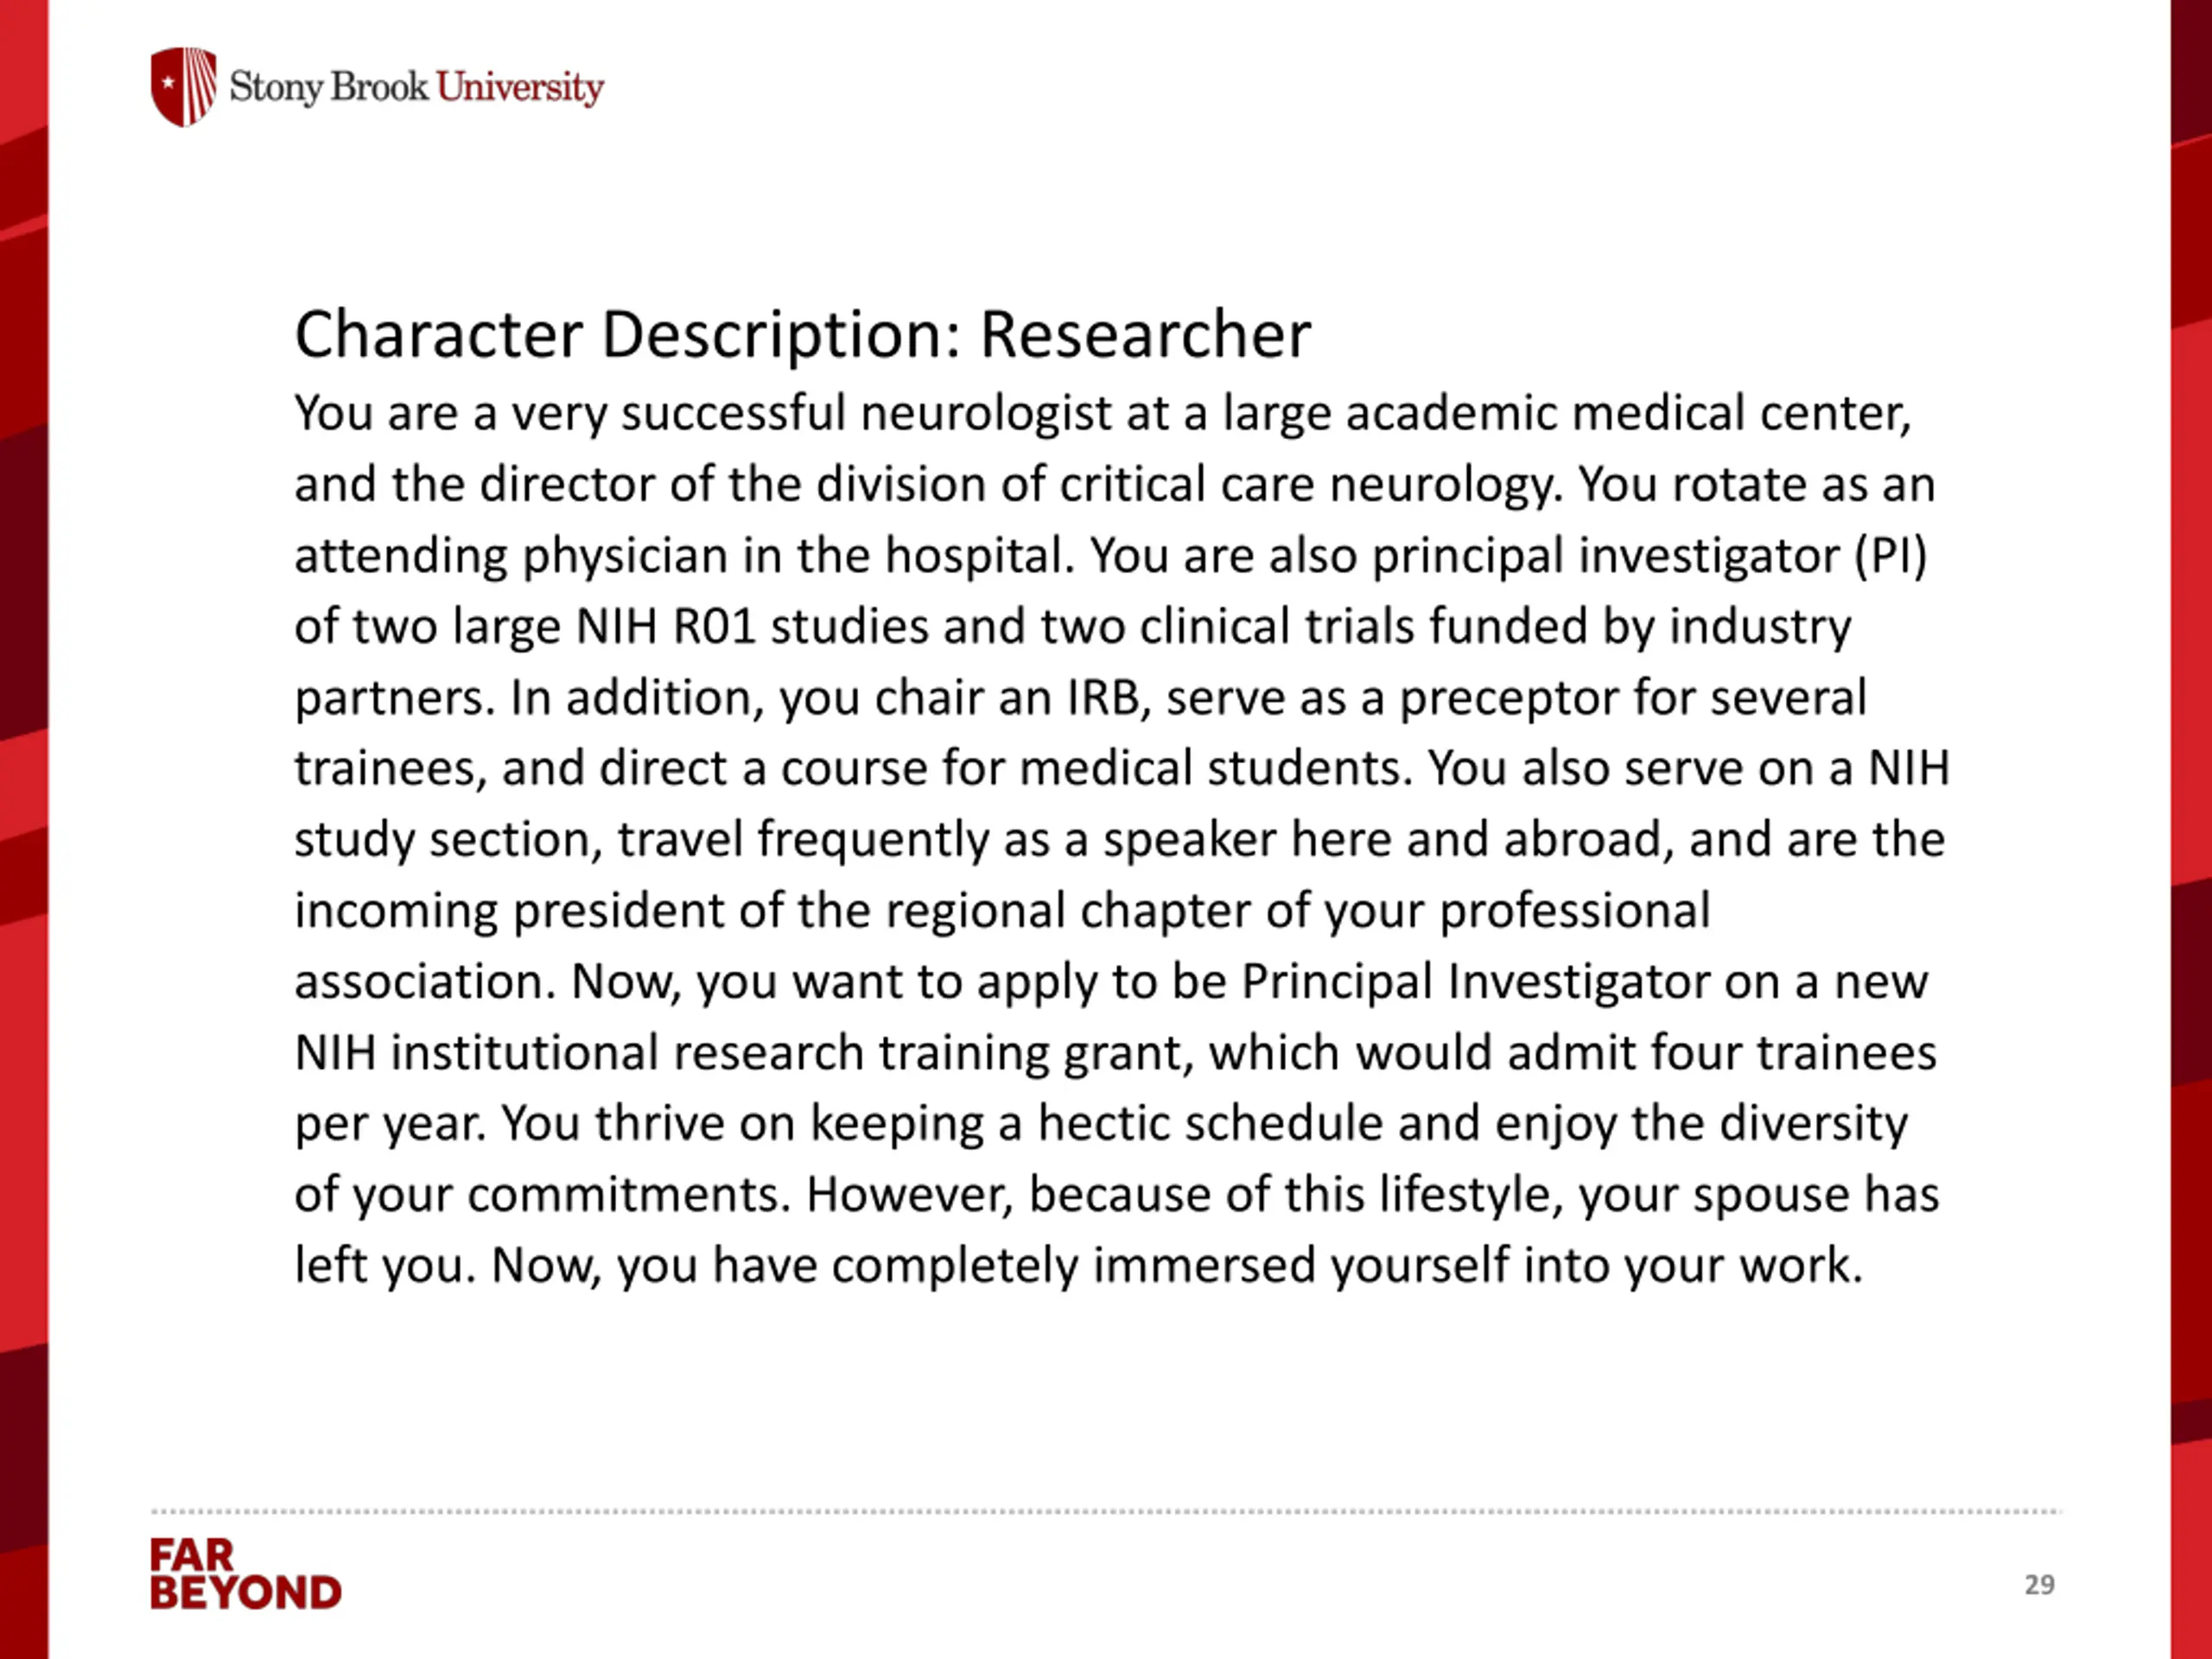Click the phrase 'hectic schedule'
The image size is (2212, 1659).
coord(1210,1123)
